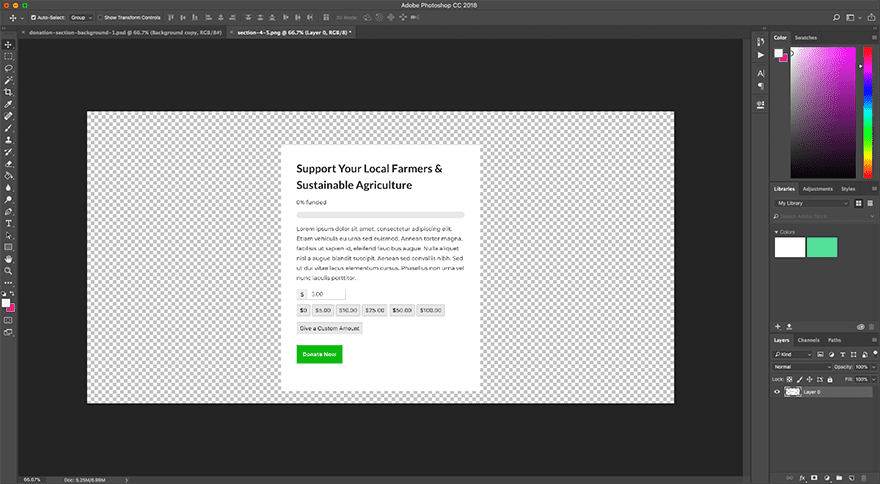
Task: Hide Layer 0 with the eye icon
Action: pyautogui.click(x=778, y=392)
